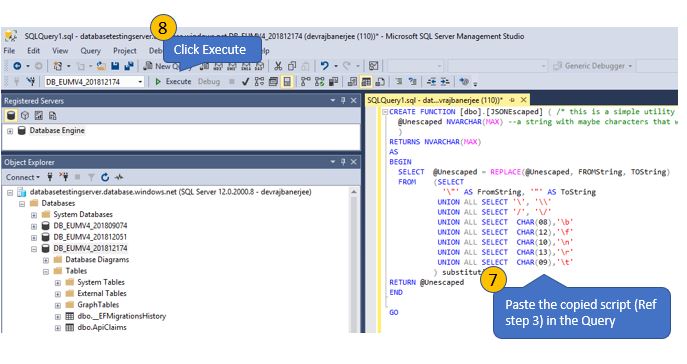Select Database Engine server type icon in Registered Servers
The height and width of the screenshot is (364, 687).
(11, 116)
